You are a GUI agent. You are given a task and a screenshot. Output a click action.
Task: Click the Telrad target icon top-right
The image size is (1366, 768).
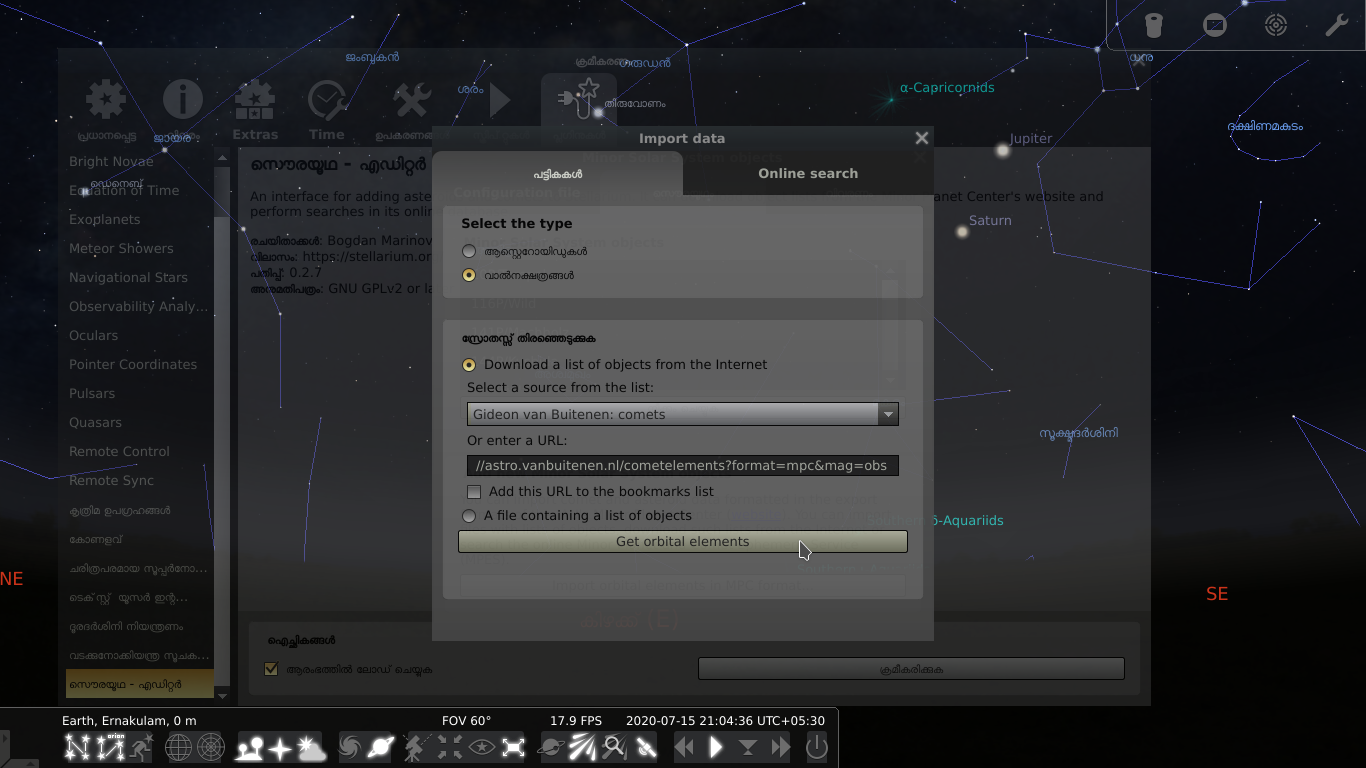pos(1276,25)
